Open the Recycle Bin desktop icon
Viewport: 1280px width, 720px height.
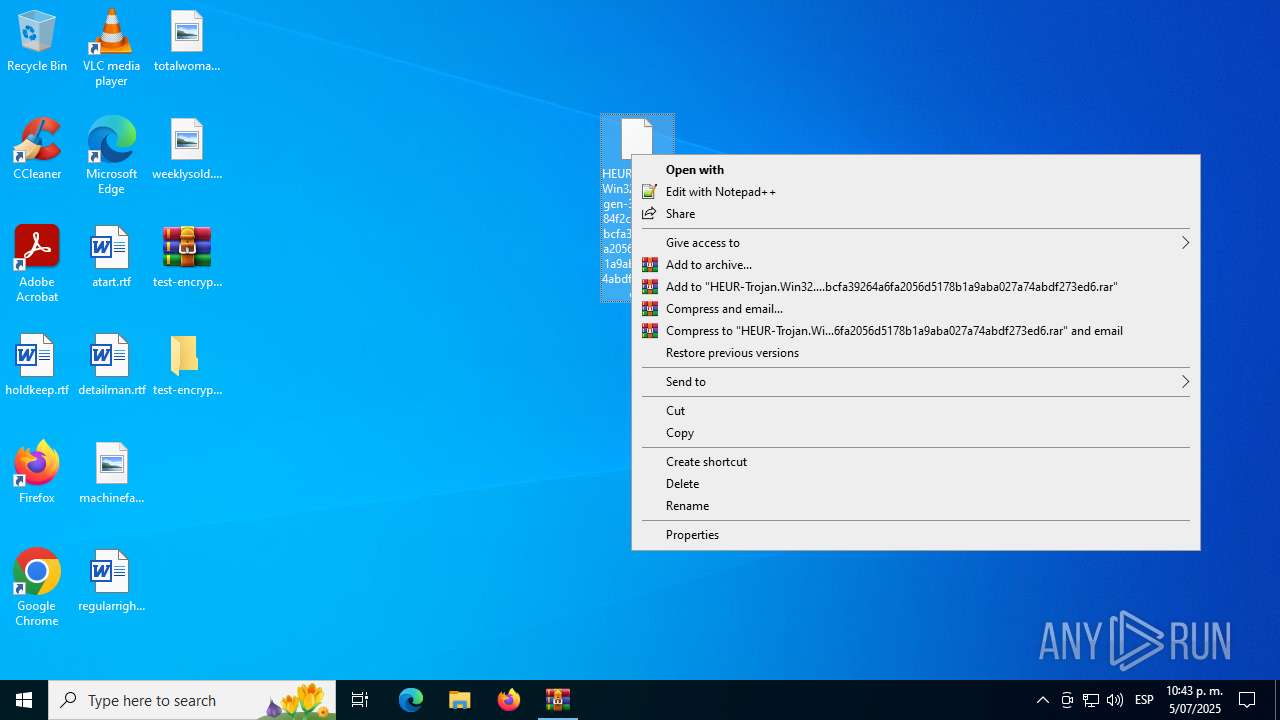coord(37,42)
